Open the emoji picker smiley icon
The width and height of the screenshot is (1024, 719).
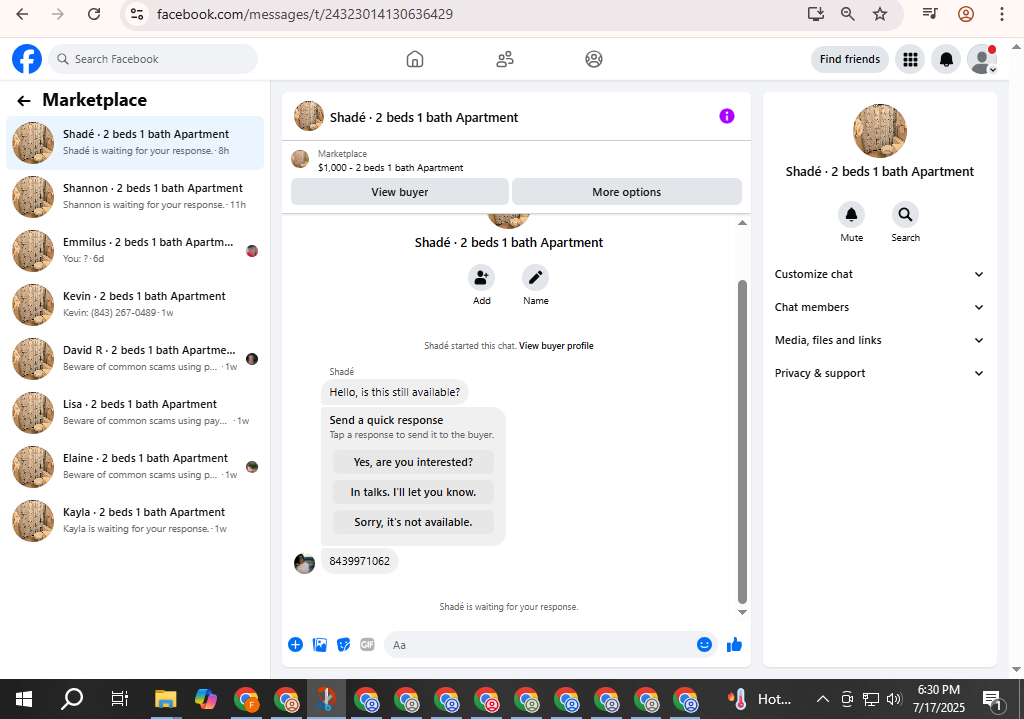click(704, 645)
